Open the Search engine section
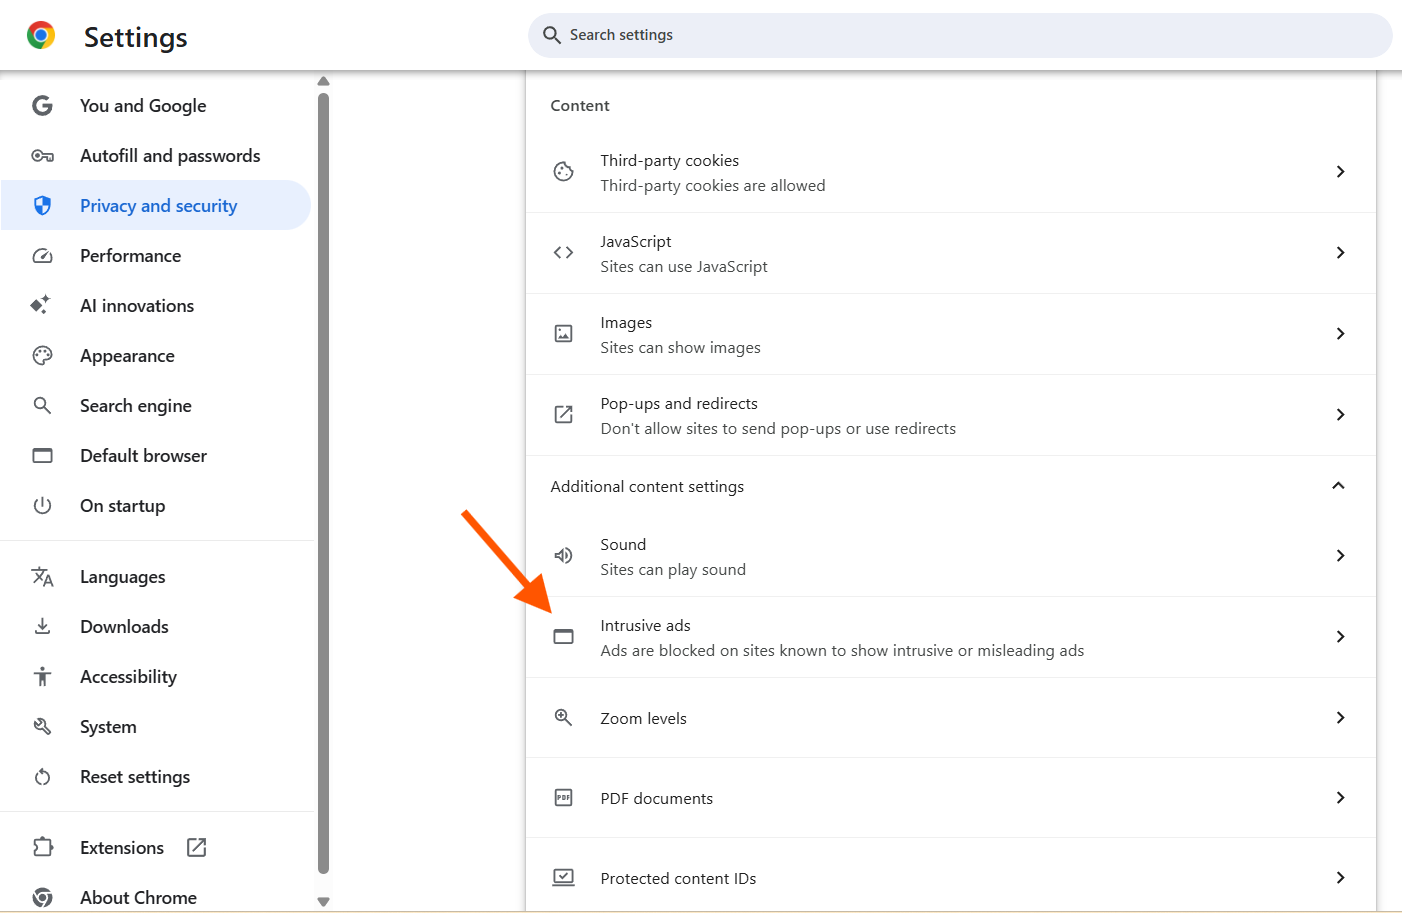The height and width of the screenshot is (913, 1402). (x=156, y=406)
